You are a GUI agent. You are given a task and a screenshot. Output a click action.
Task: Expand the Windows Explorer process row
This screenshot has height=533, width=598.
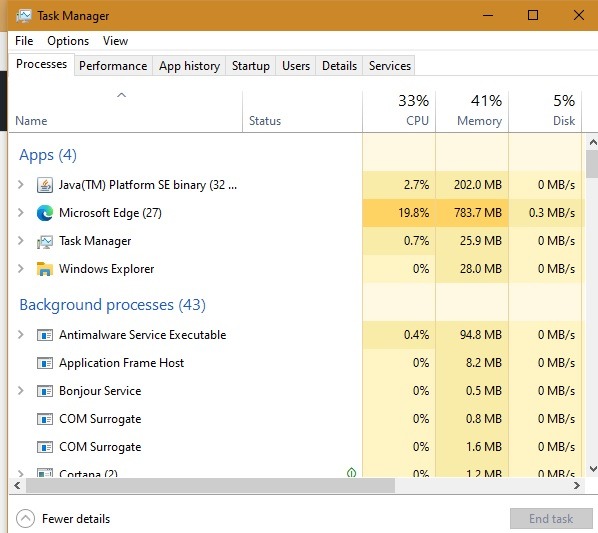pos(21,269)
